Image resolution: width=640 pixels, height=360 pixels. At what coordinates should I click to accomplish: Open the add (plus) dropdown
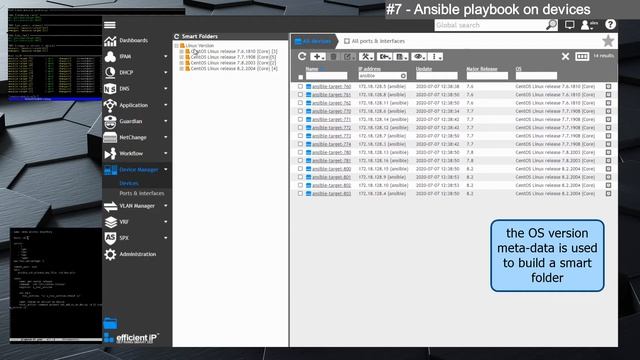tap(318, 56)
